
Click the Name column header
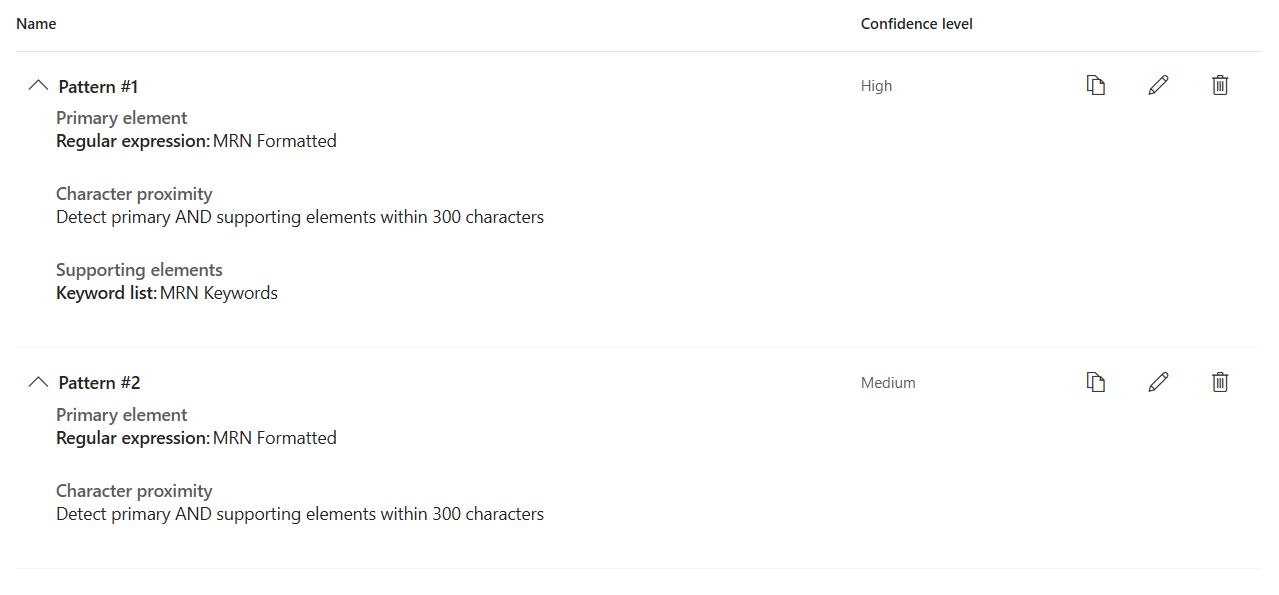tap(36, 24)
